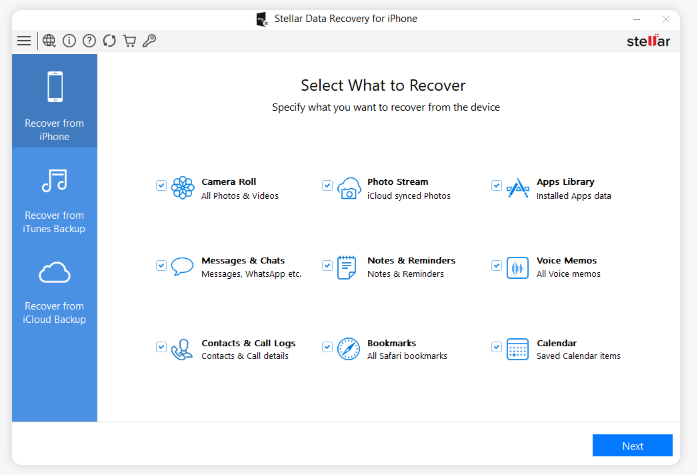Open the help question mark icon

[x=89, y=41]
